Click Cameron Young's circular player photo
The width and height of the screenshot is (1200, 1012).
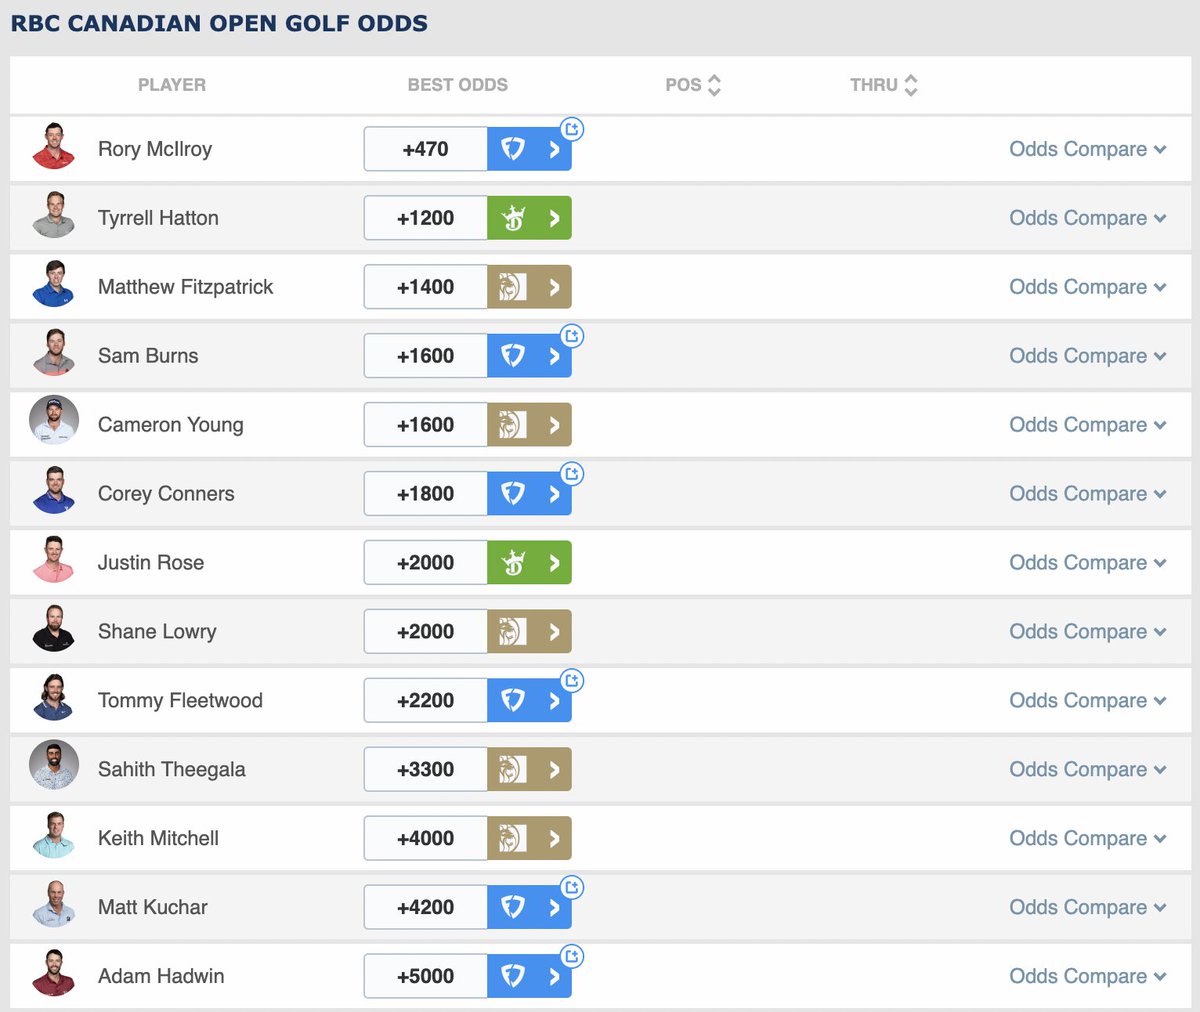tap(54, 420)
